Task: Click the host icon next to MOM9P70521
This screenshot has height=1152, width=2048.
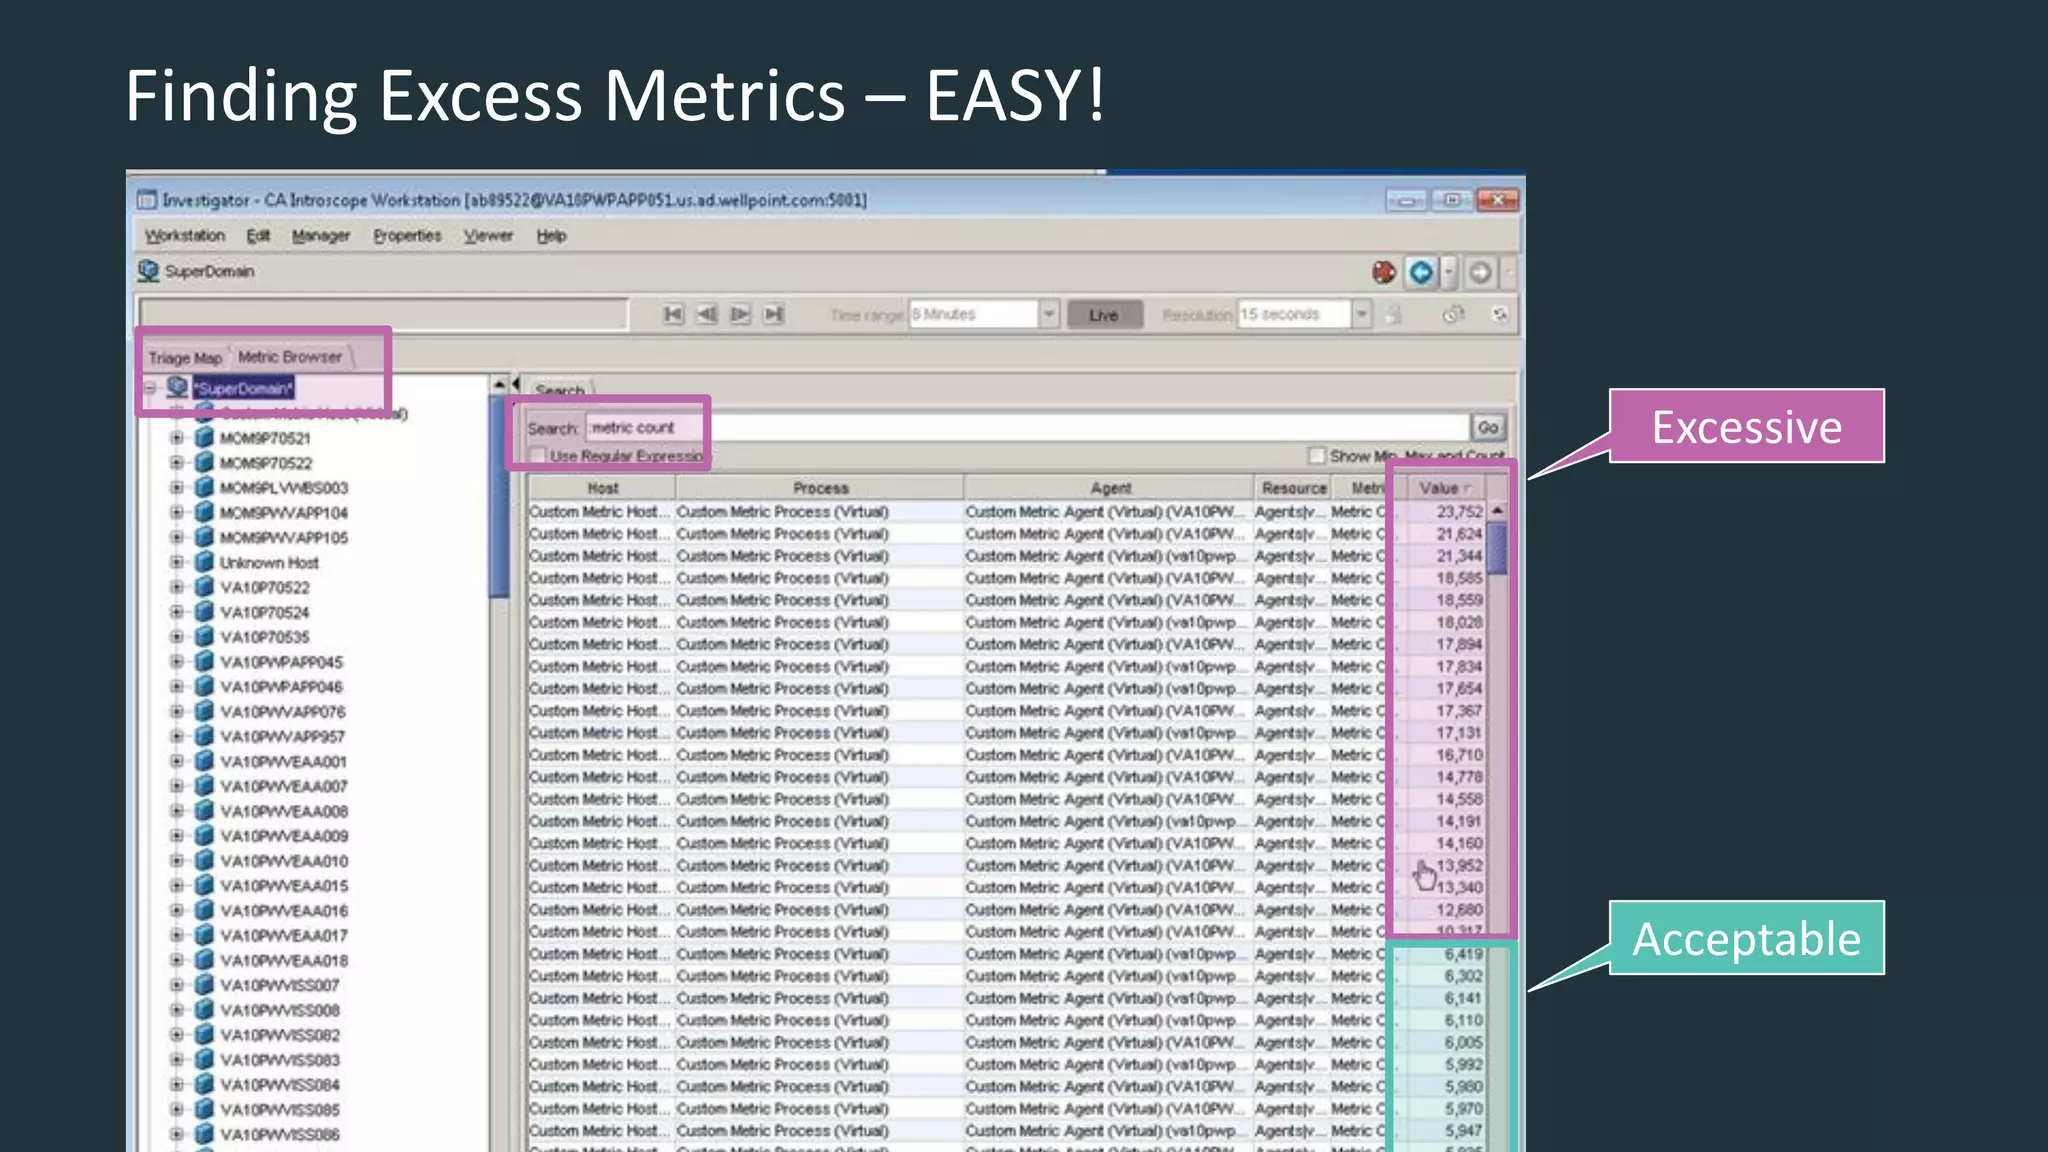Action: pyautogui.click(x=204, y=437)
